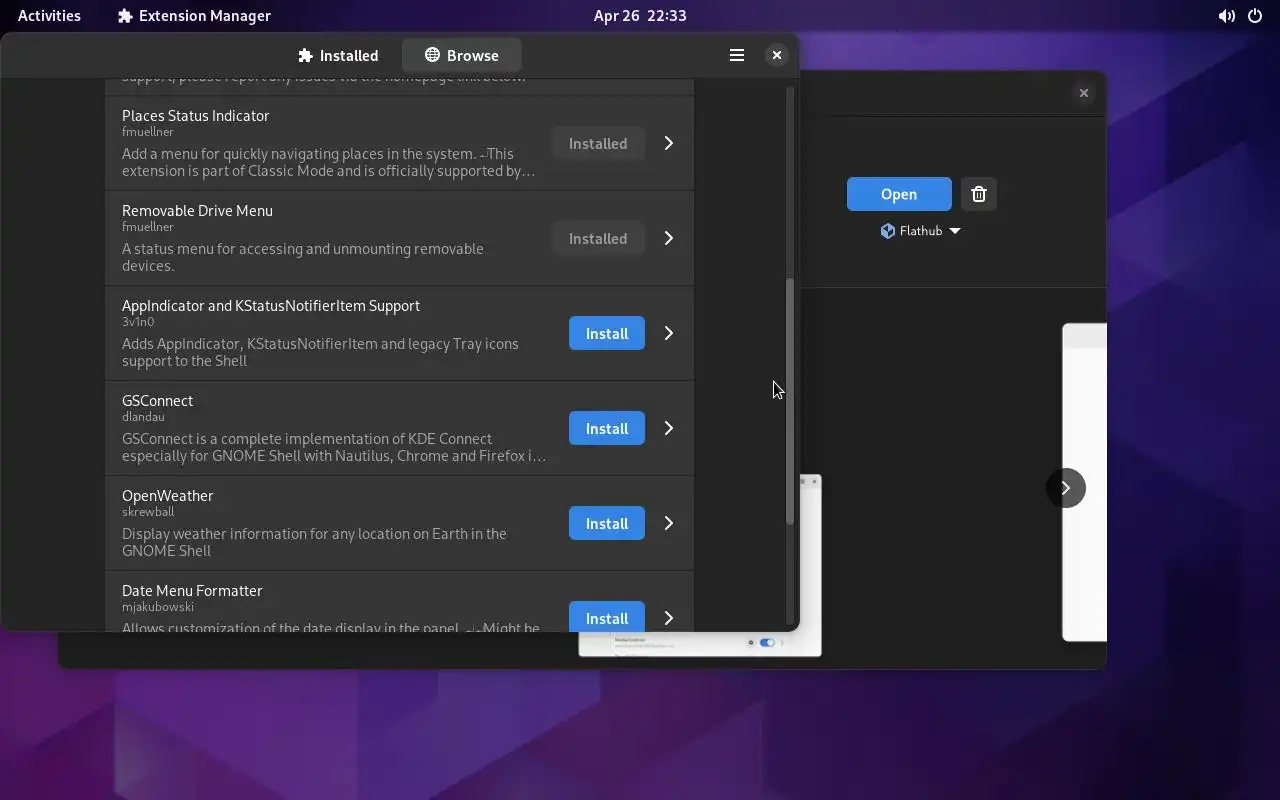Click the power icon in top bar
This screenshot has width=1280, height=800.
click(1255, 16)
